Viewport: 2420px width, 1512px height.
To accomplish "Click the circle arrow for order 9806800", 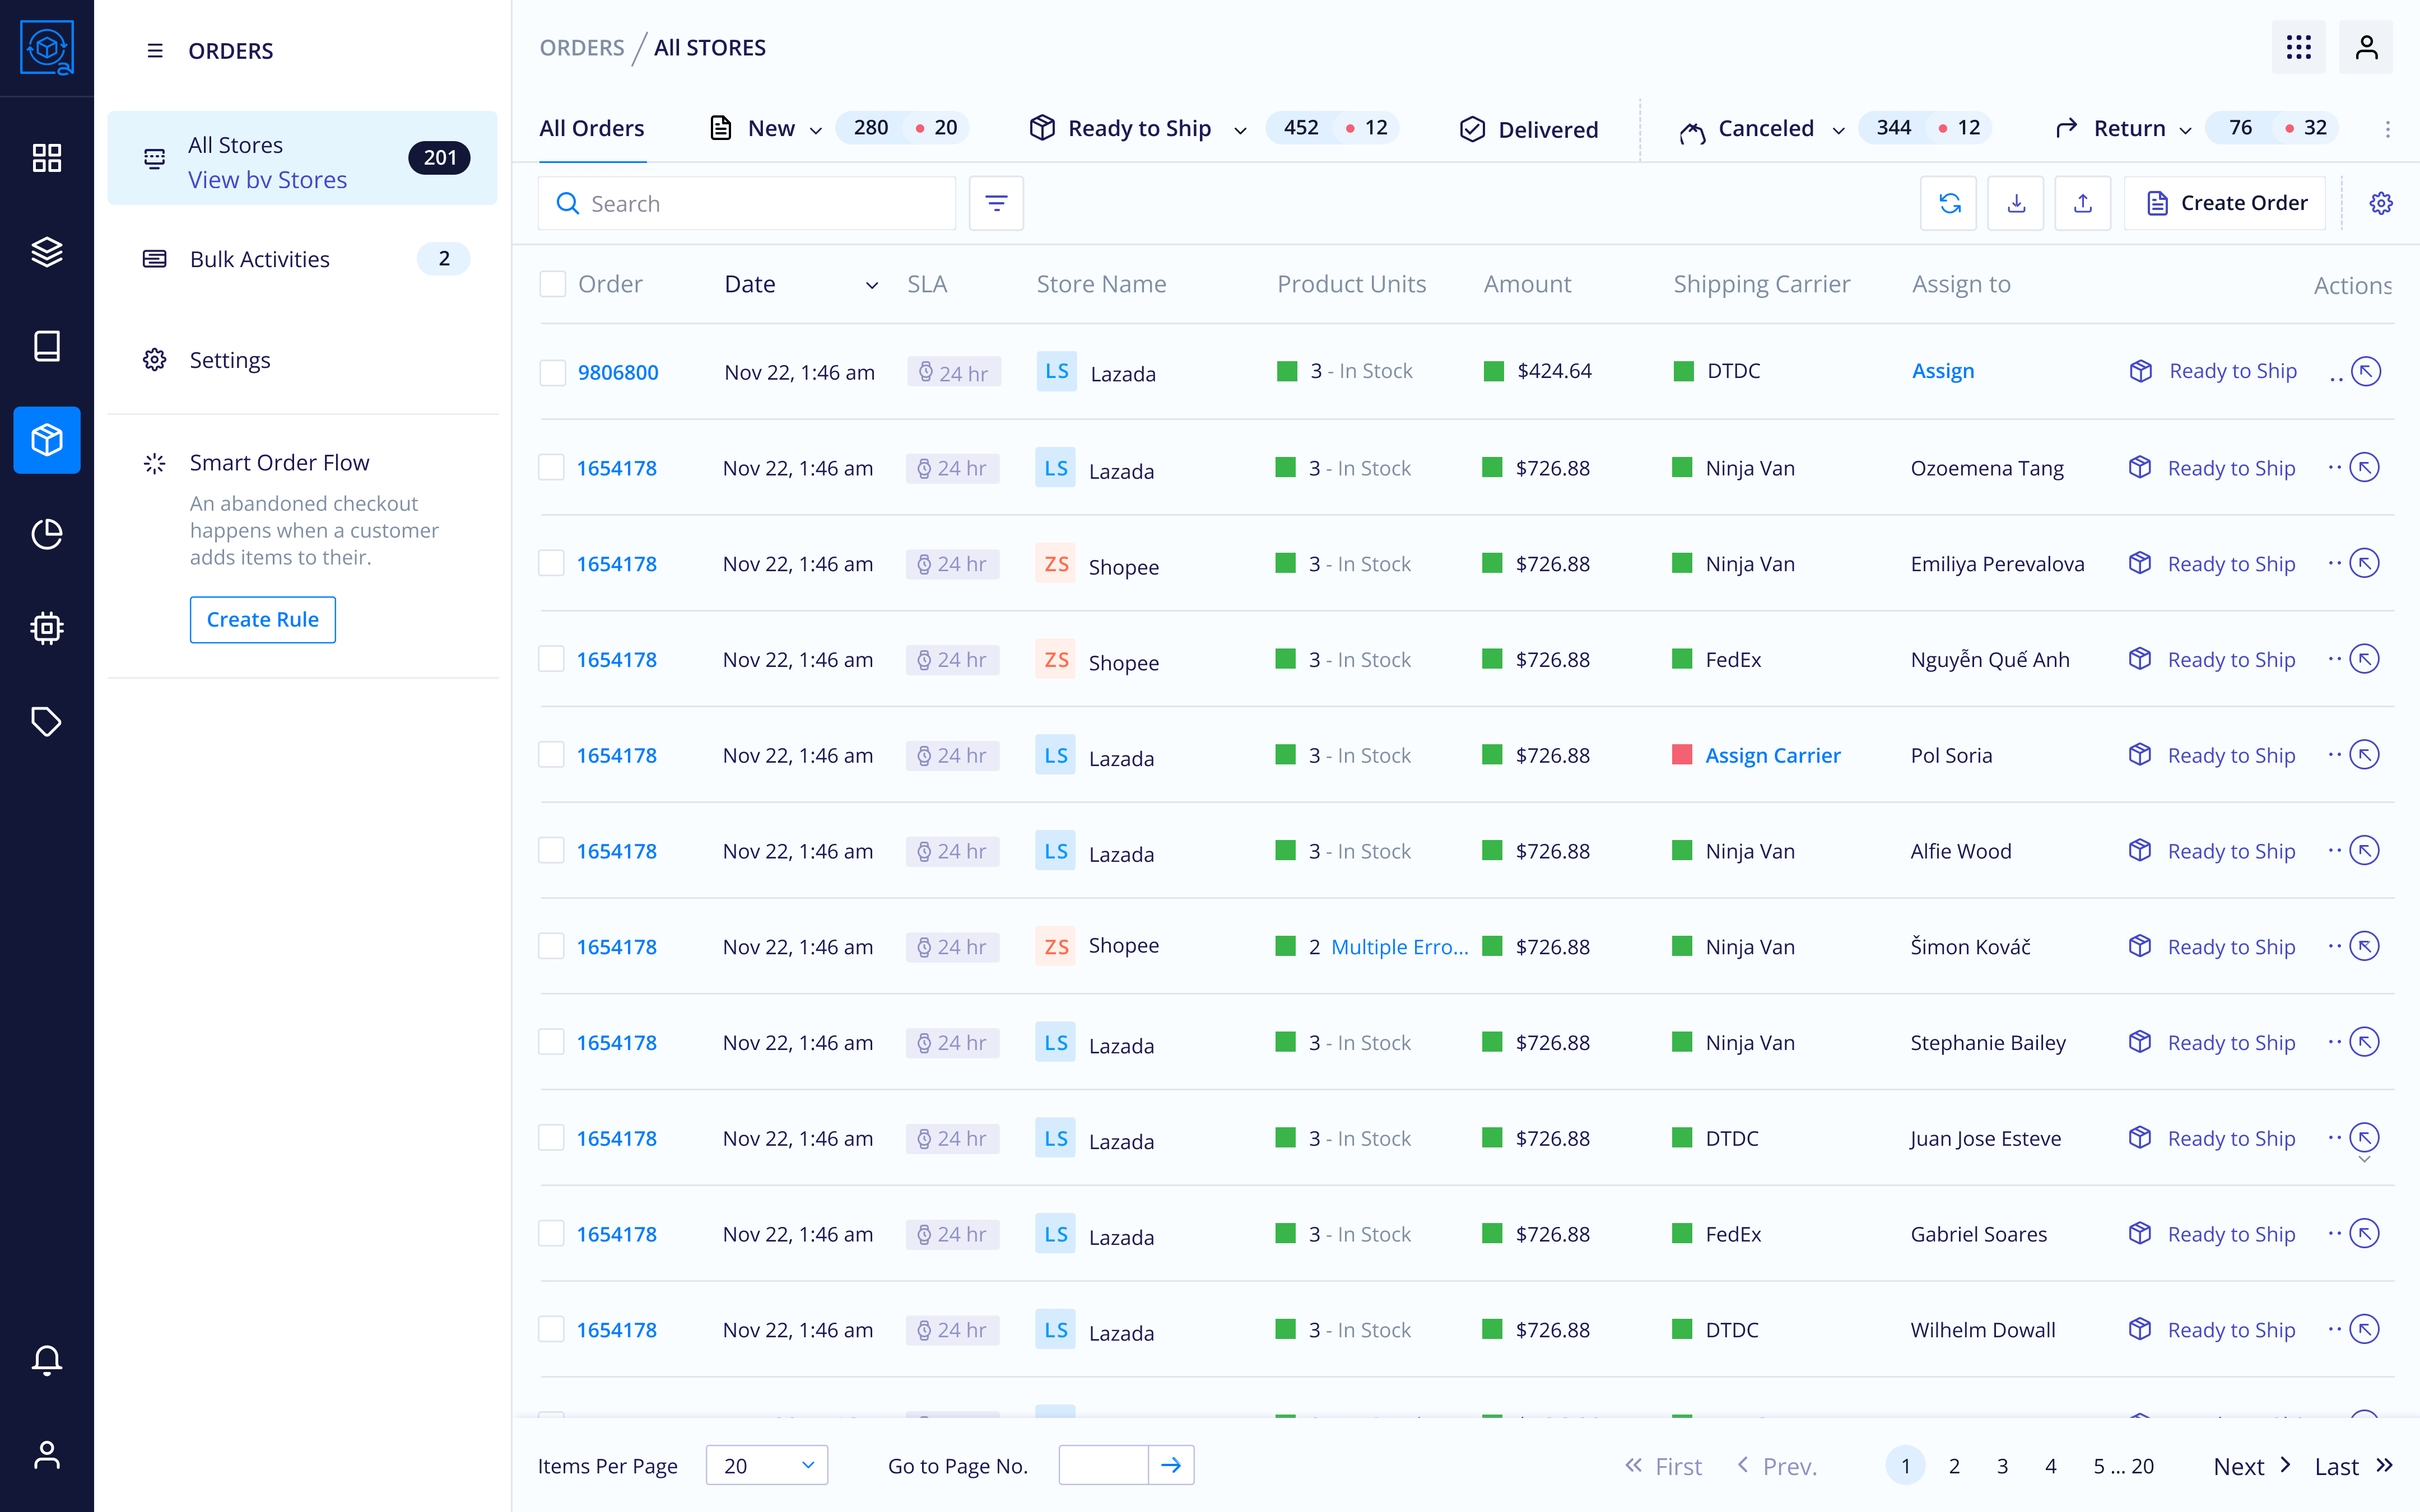I will pyautogui.click(x=2365, y=371).
